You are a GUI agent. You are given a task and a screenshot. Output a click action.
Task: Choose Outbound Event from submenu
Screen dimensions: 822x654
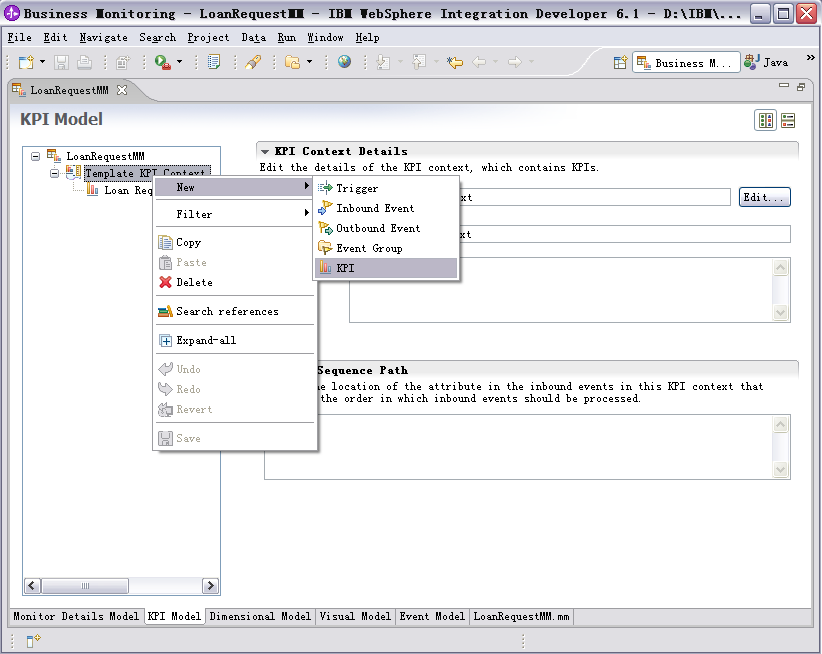(386, 228)
